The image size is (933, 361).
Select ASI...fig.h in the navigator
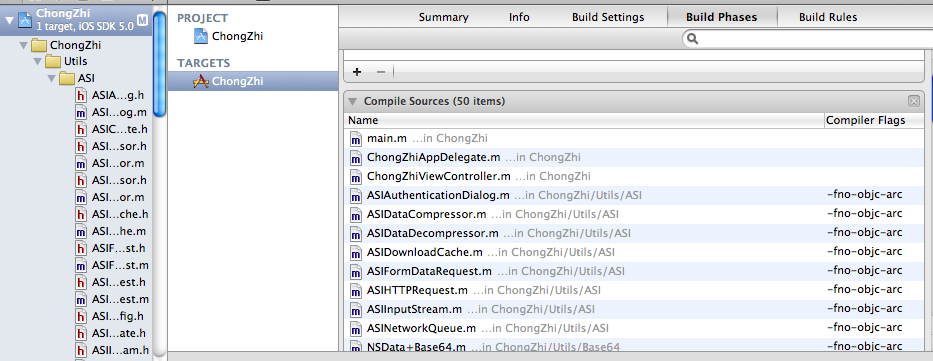coord(117,316)
